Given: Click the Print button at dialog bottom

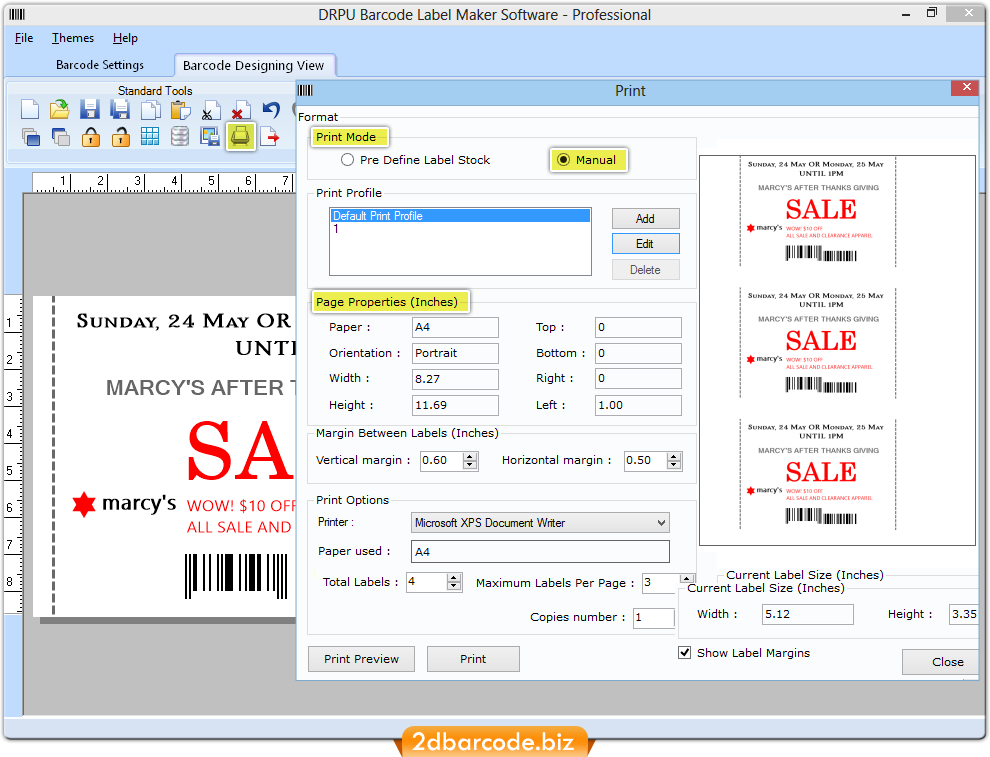Looking at the screenshot, I should 473,659.
